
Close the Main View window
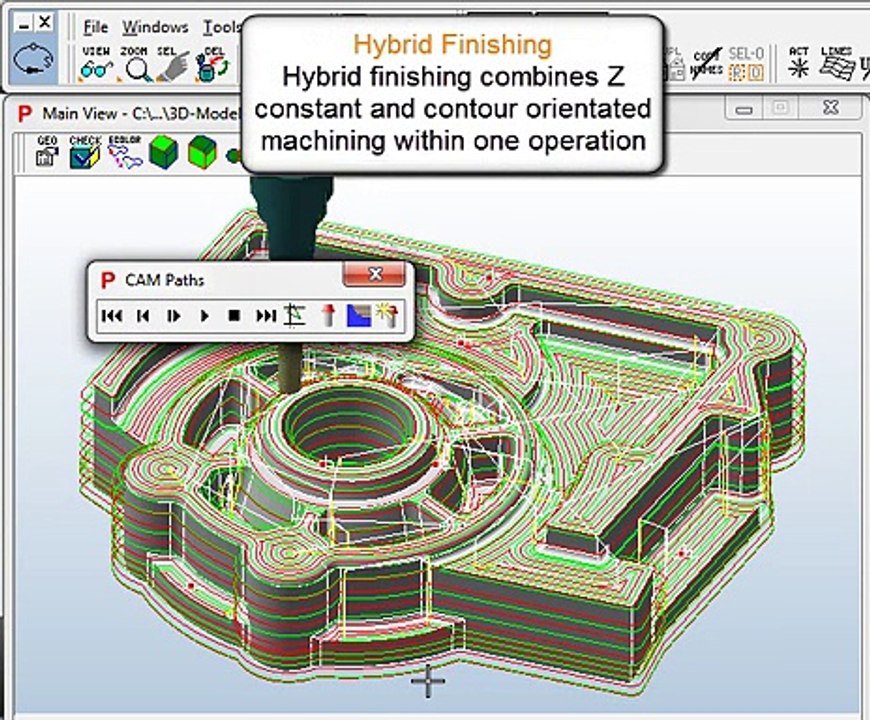831,107
